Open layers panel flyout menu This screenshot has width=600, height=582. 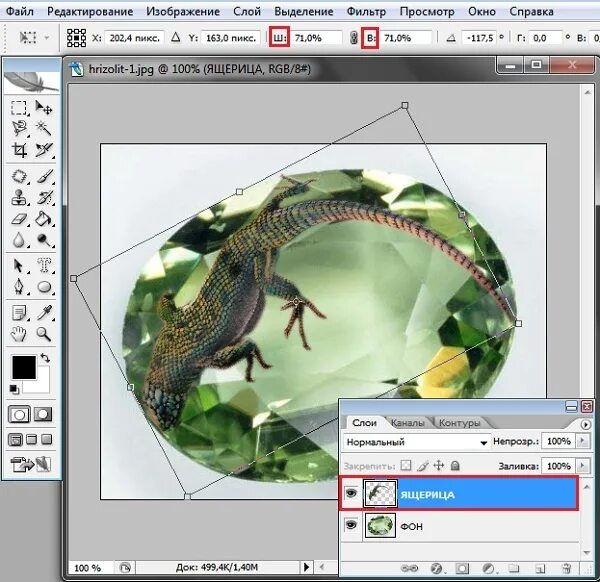pyautogui.click(x=586, y=424)
